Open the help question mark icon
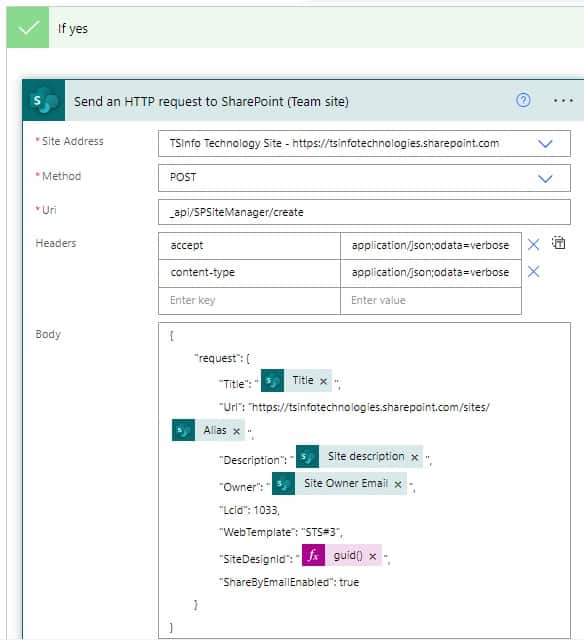 tap(523, 100)
